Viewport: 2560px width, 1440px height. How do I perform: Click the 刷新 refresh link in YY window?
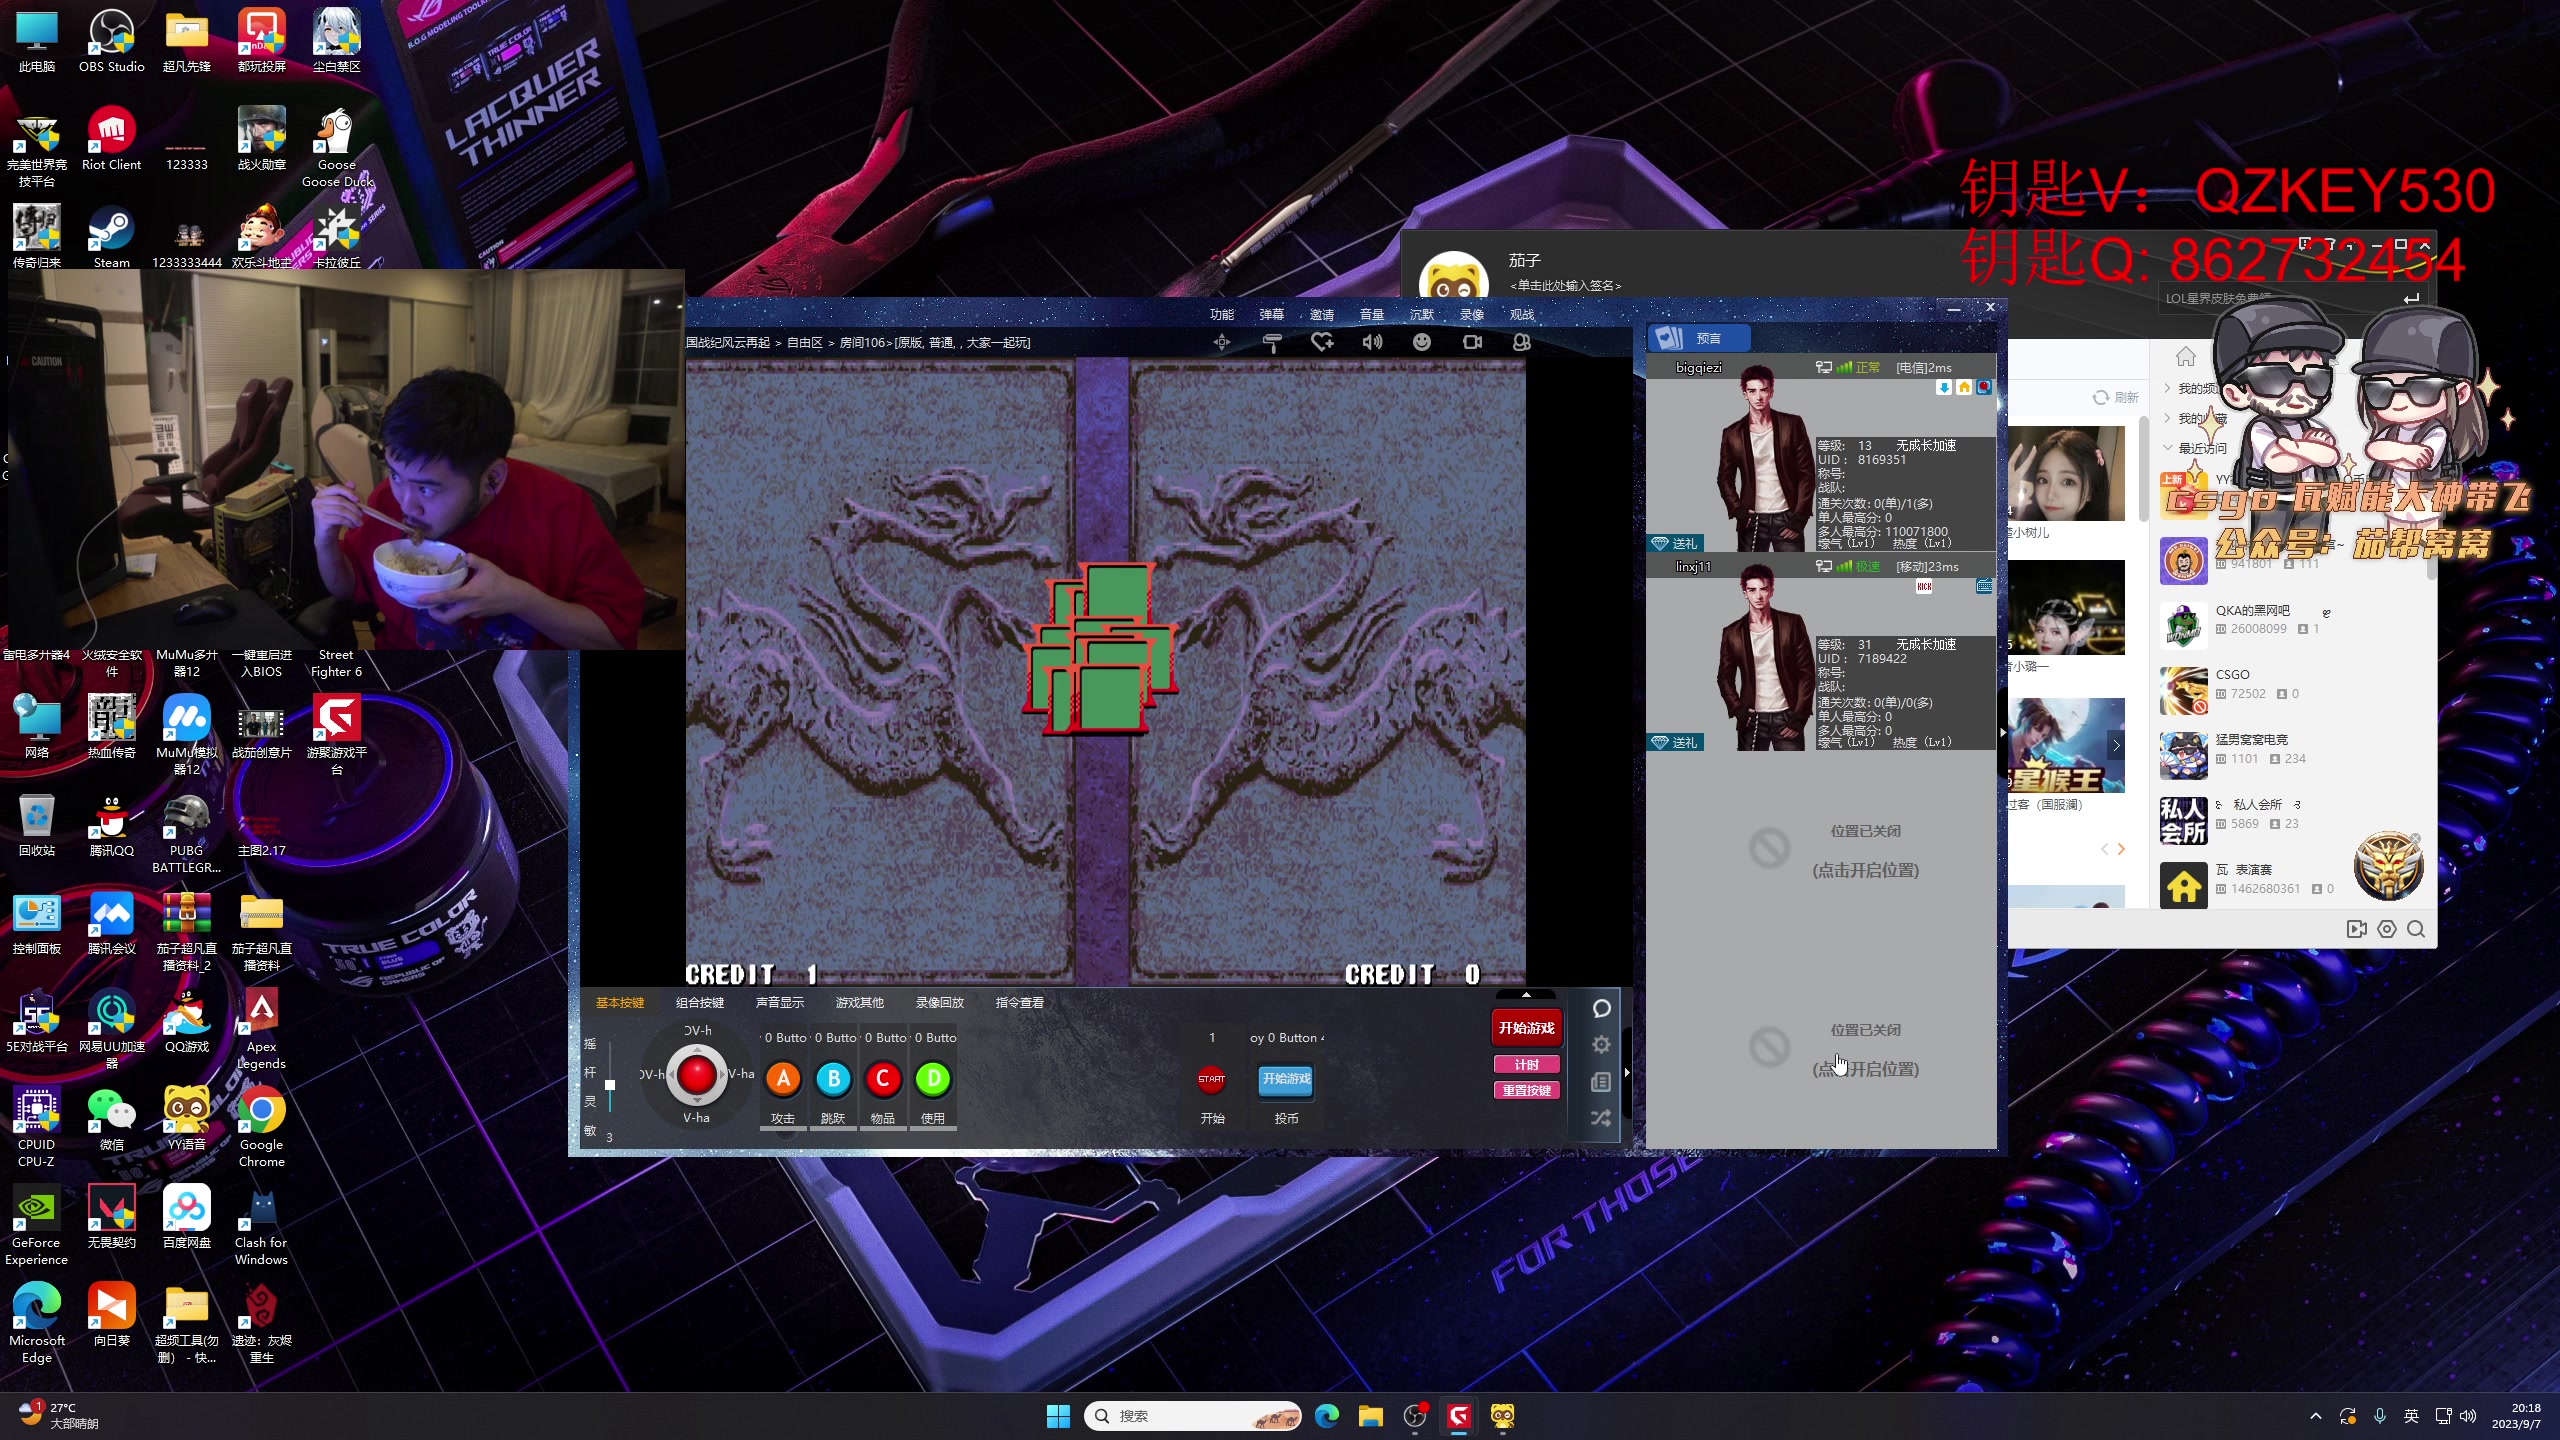tap(2116, 397)
